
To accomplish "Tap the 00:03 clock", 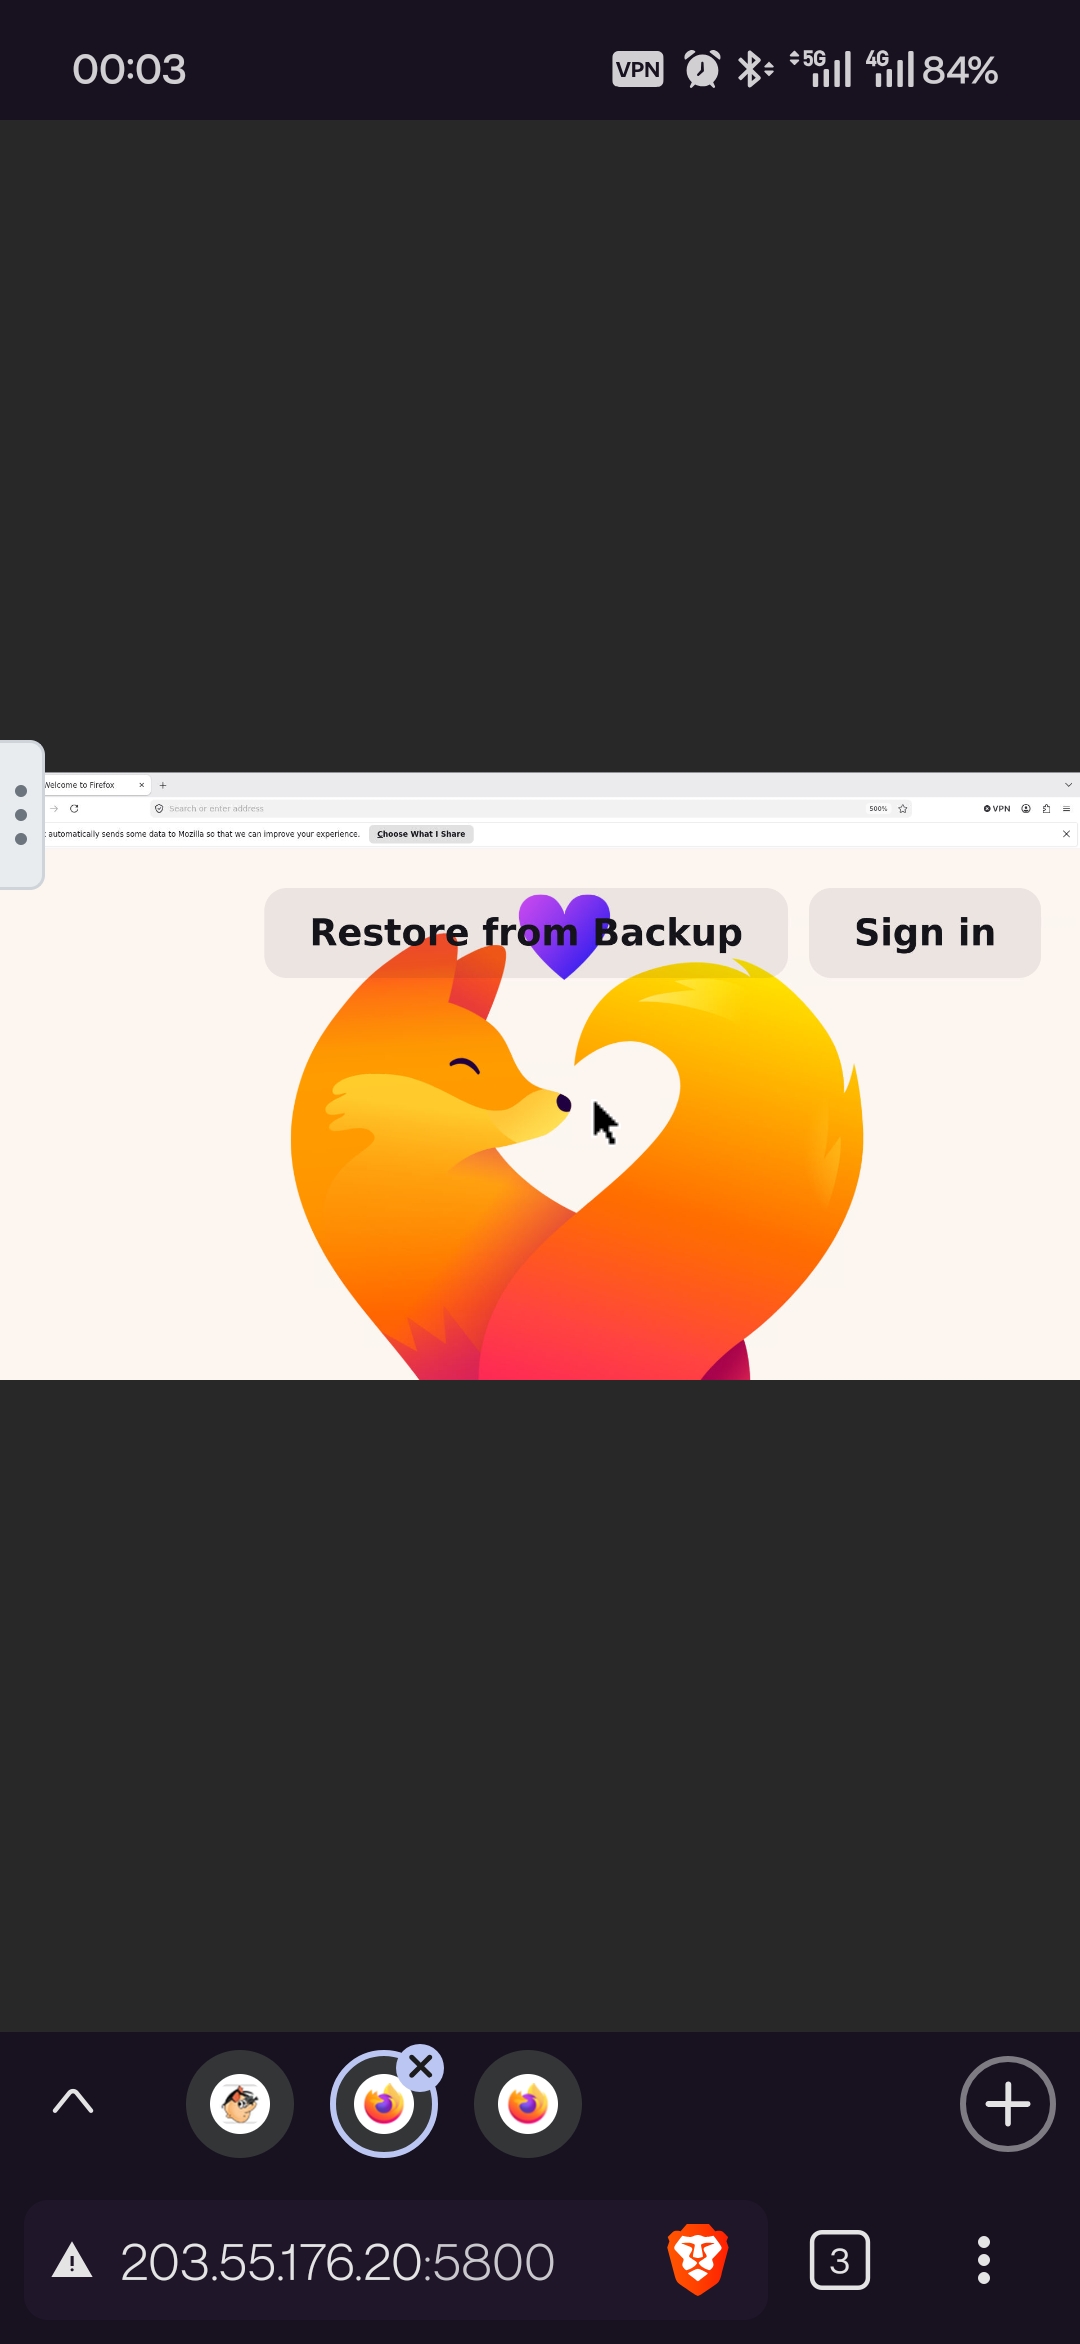I will (x=129, y=69).
